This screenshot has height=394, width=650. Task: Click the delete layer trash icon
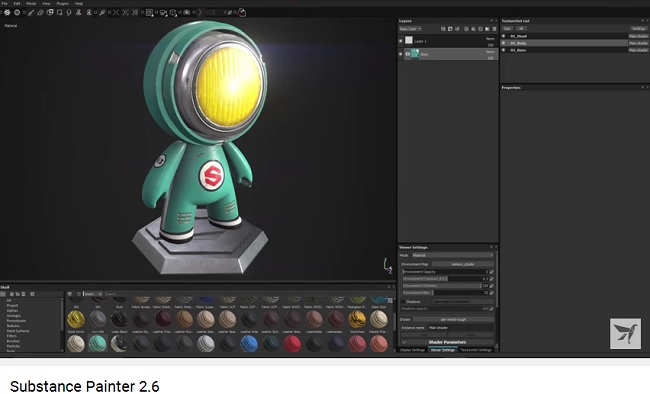494,29
